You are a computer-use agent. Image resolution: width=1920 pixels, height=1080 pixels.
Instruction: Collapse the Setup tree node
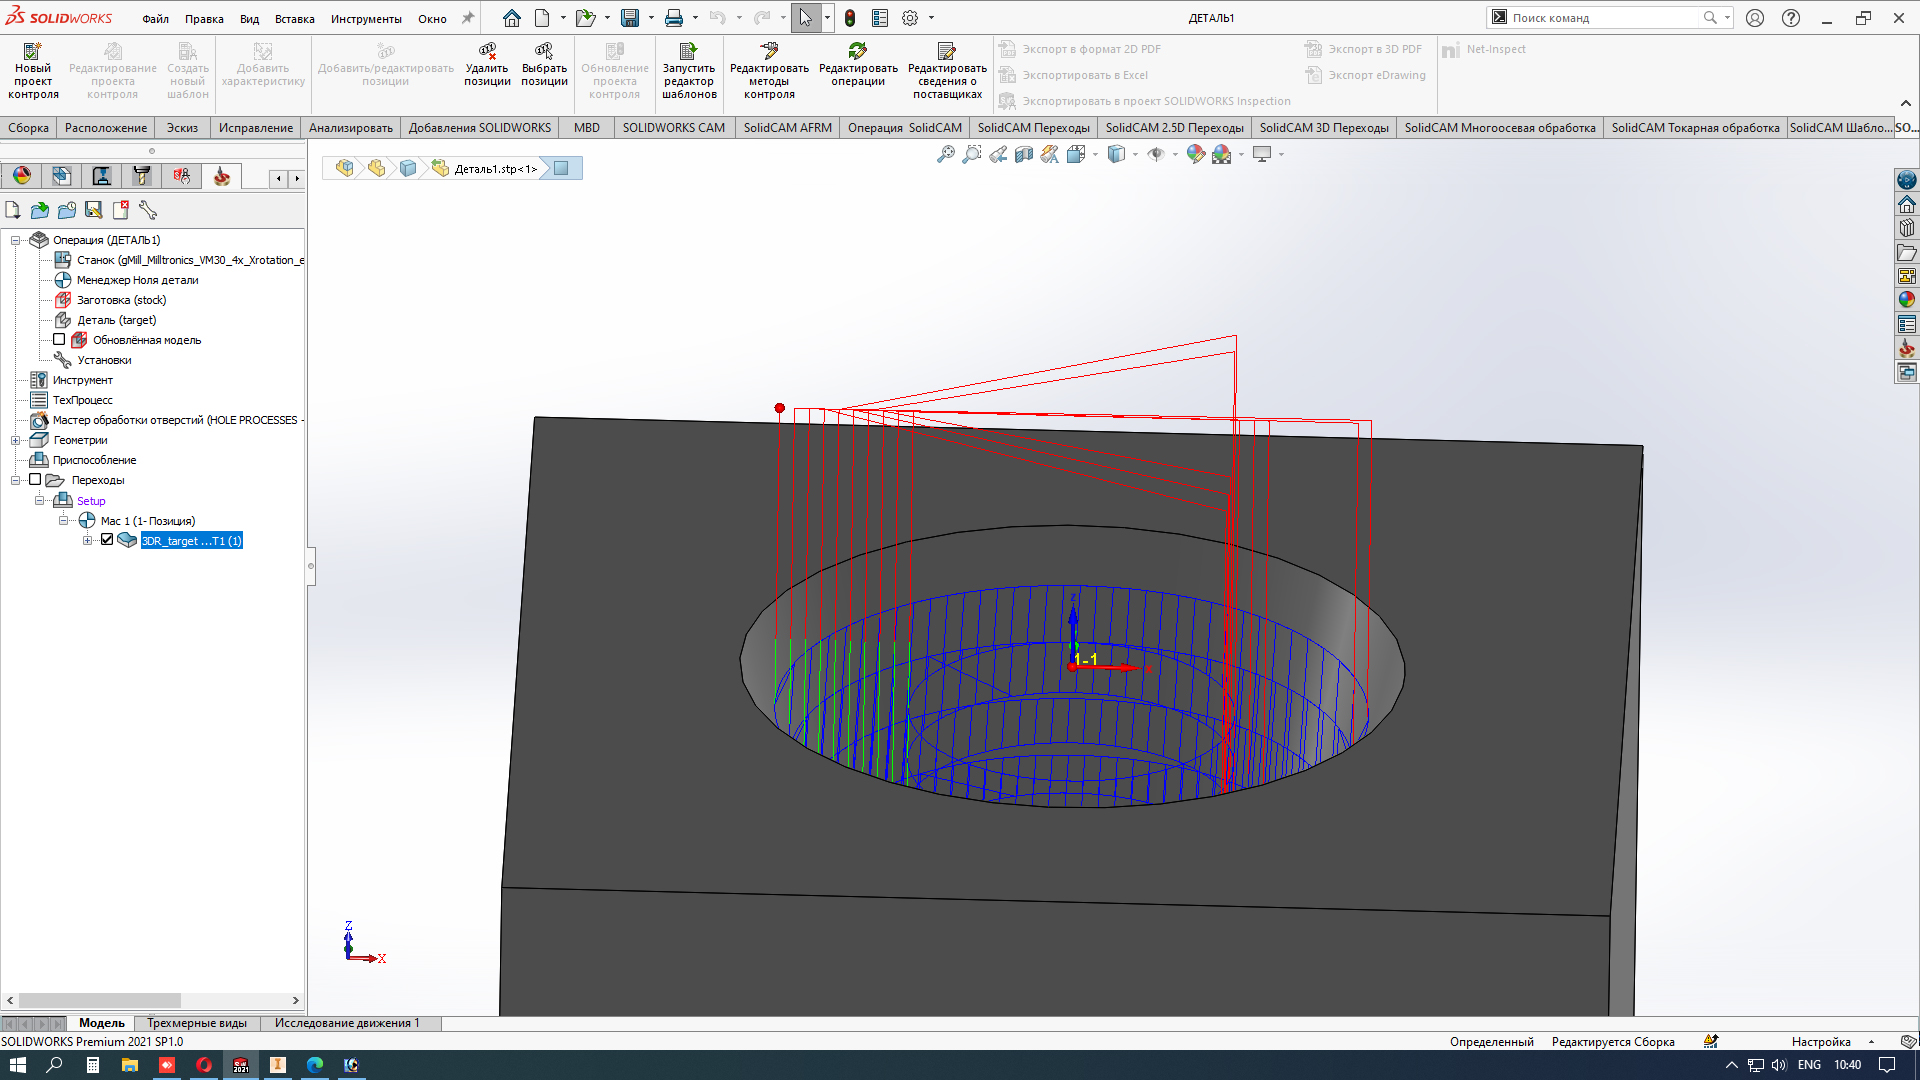click(x=40, y=501)
